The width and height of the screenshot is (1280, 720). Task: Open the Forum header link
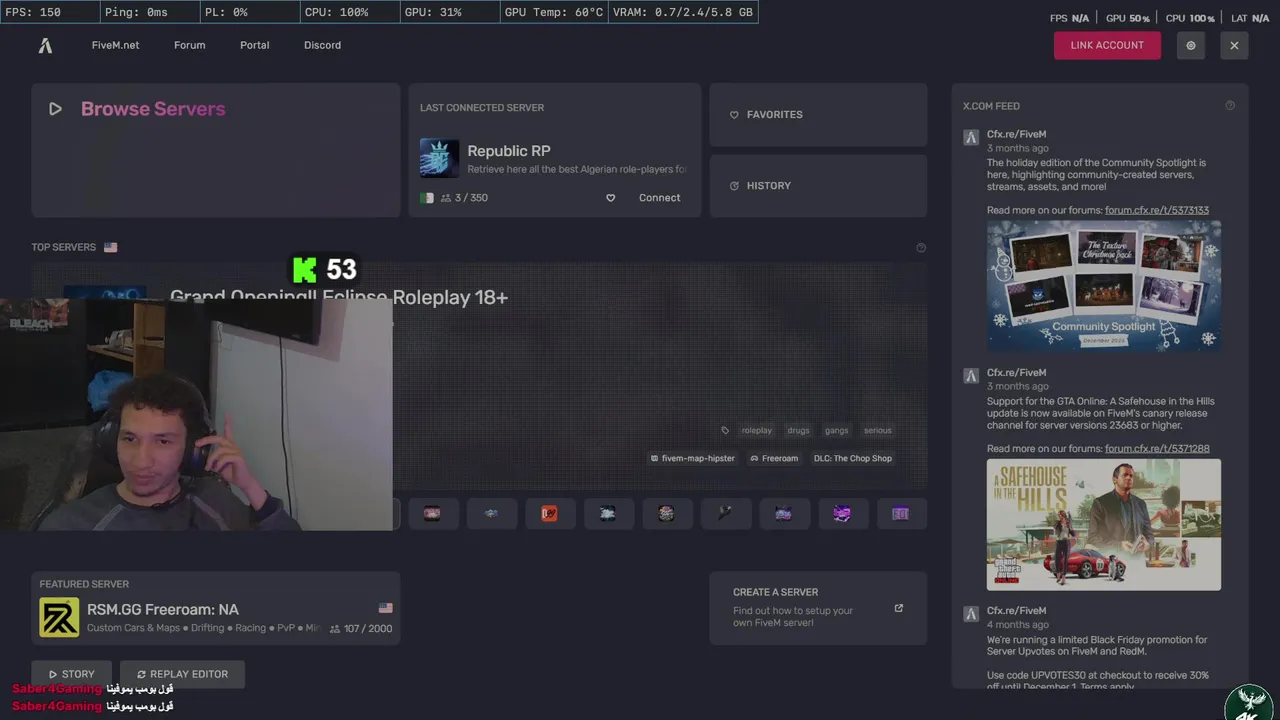pos(189,45)
